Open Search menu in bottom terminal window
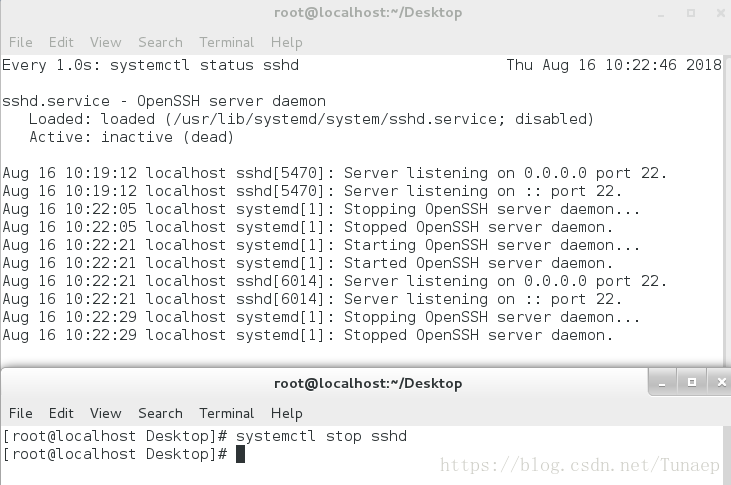 pyautogui.click(x=160, y=413)
